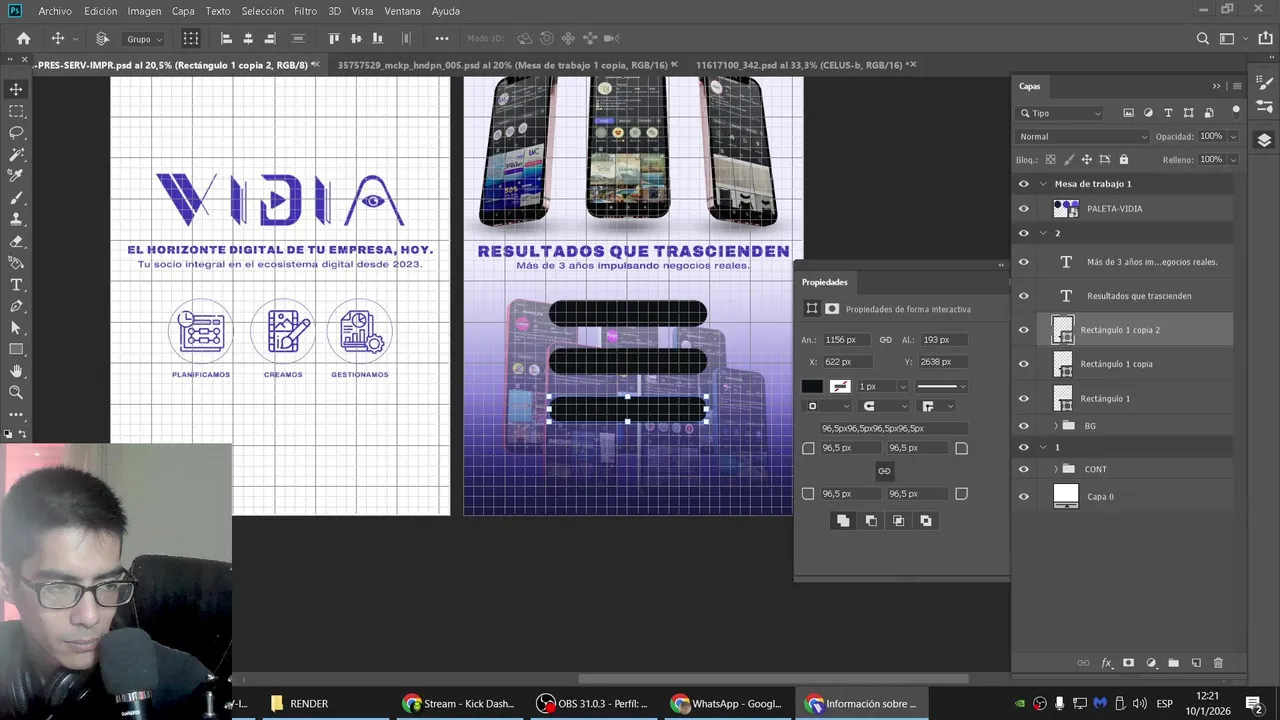Expand the CONT group
This screenshot has width=1280, height=720.
[x=1056, y=469]
